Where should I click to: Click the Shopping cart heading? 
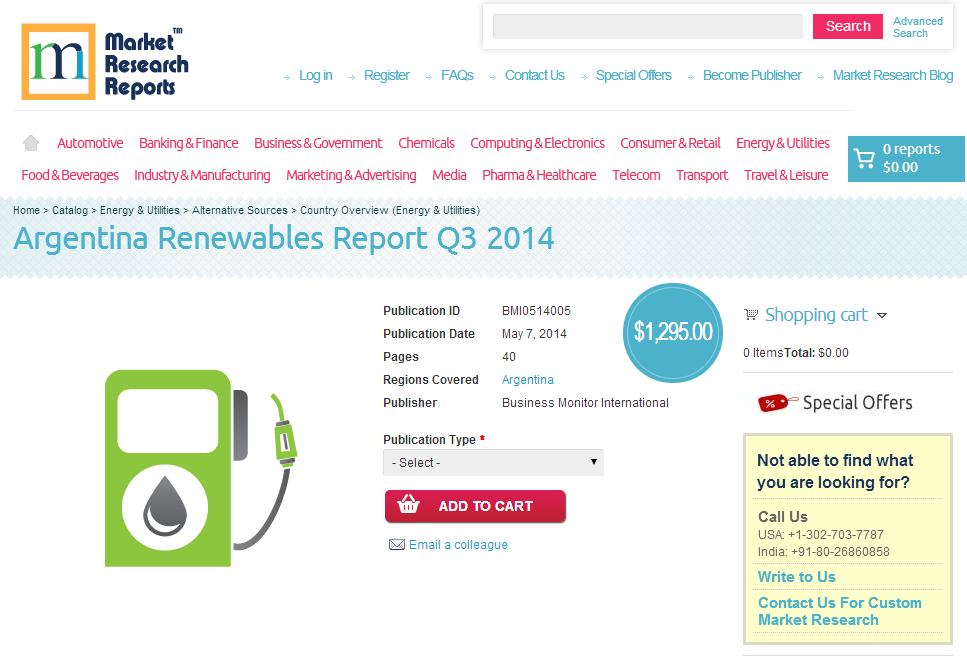pyautogui.click(x=816, y=315)
